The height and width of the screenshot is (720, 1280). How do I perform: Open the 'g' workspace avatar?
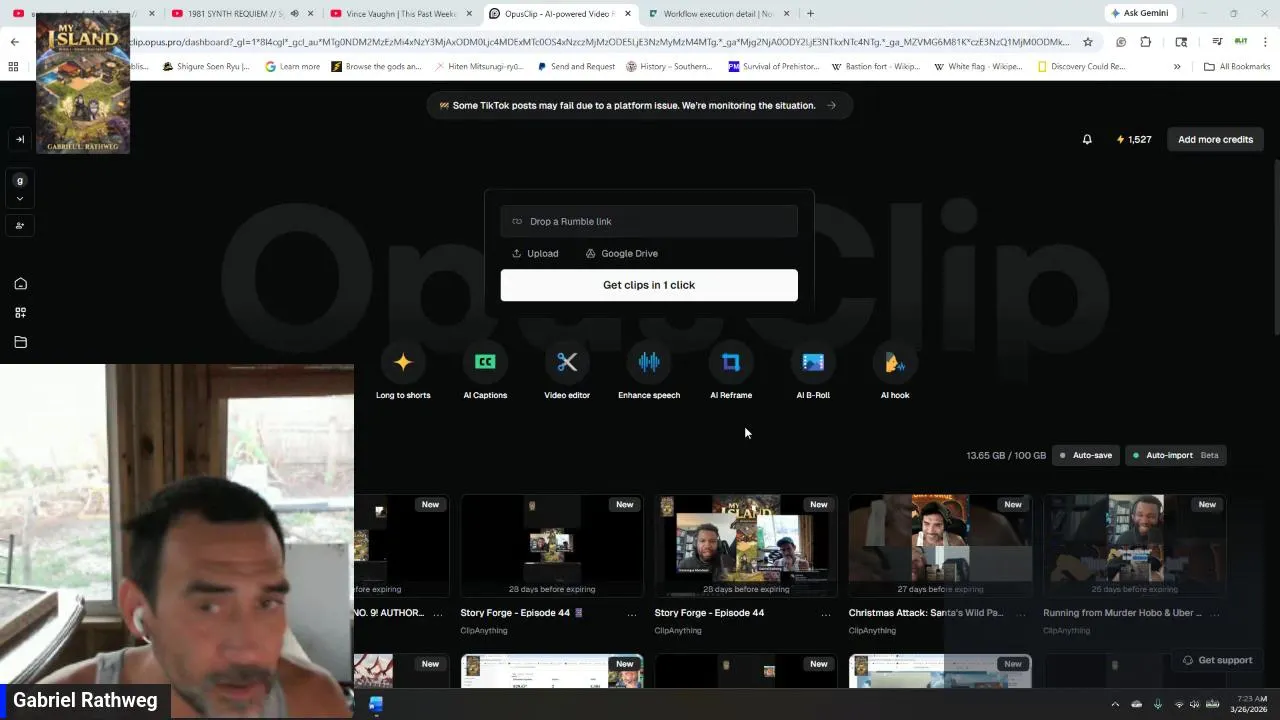(20, 181)
